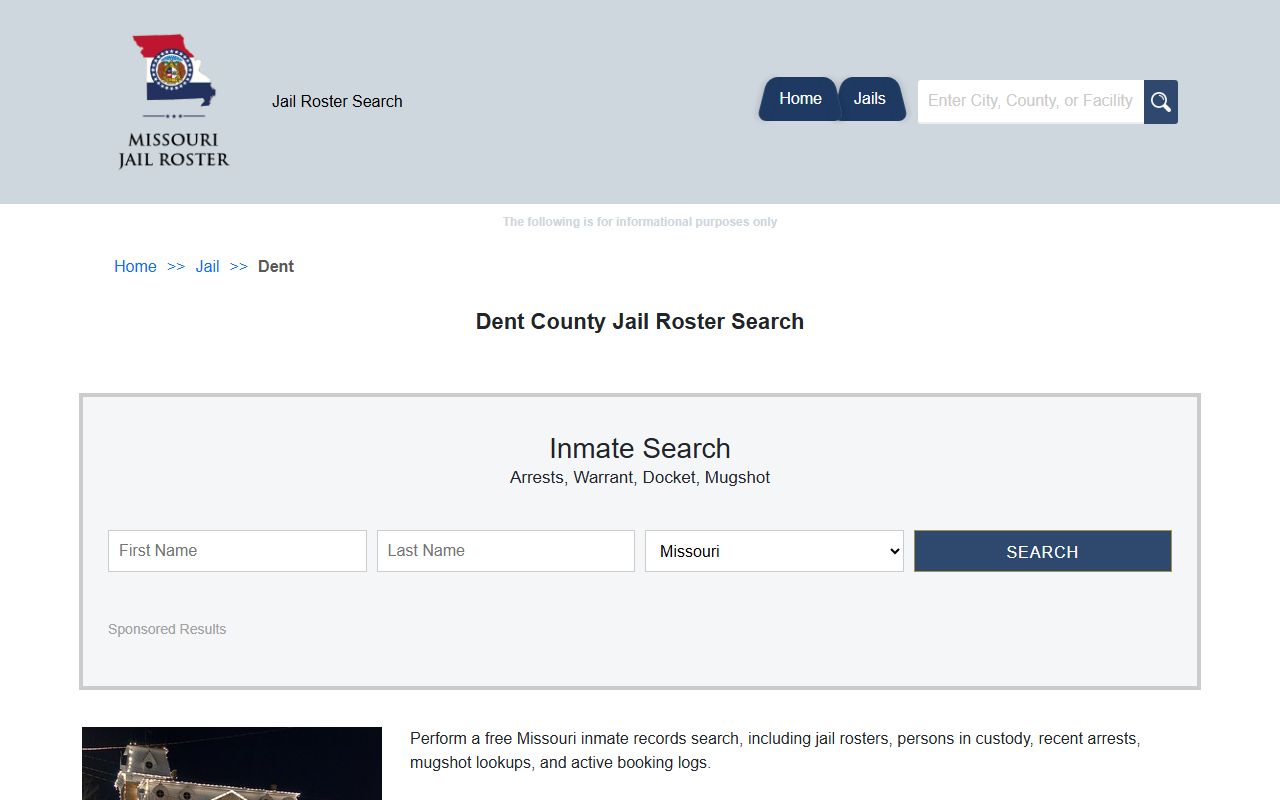Click into the First Name field
The width and height of the screenshot is (1280, 800).
pos(237,551)
